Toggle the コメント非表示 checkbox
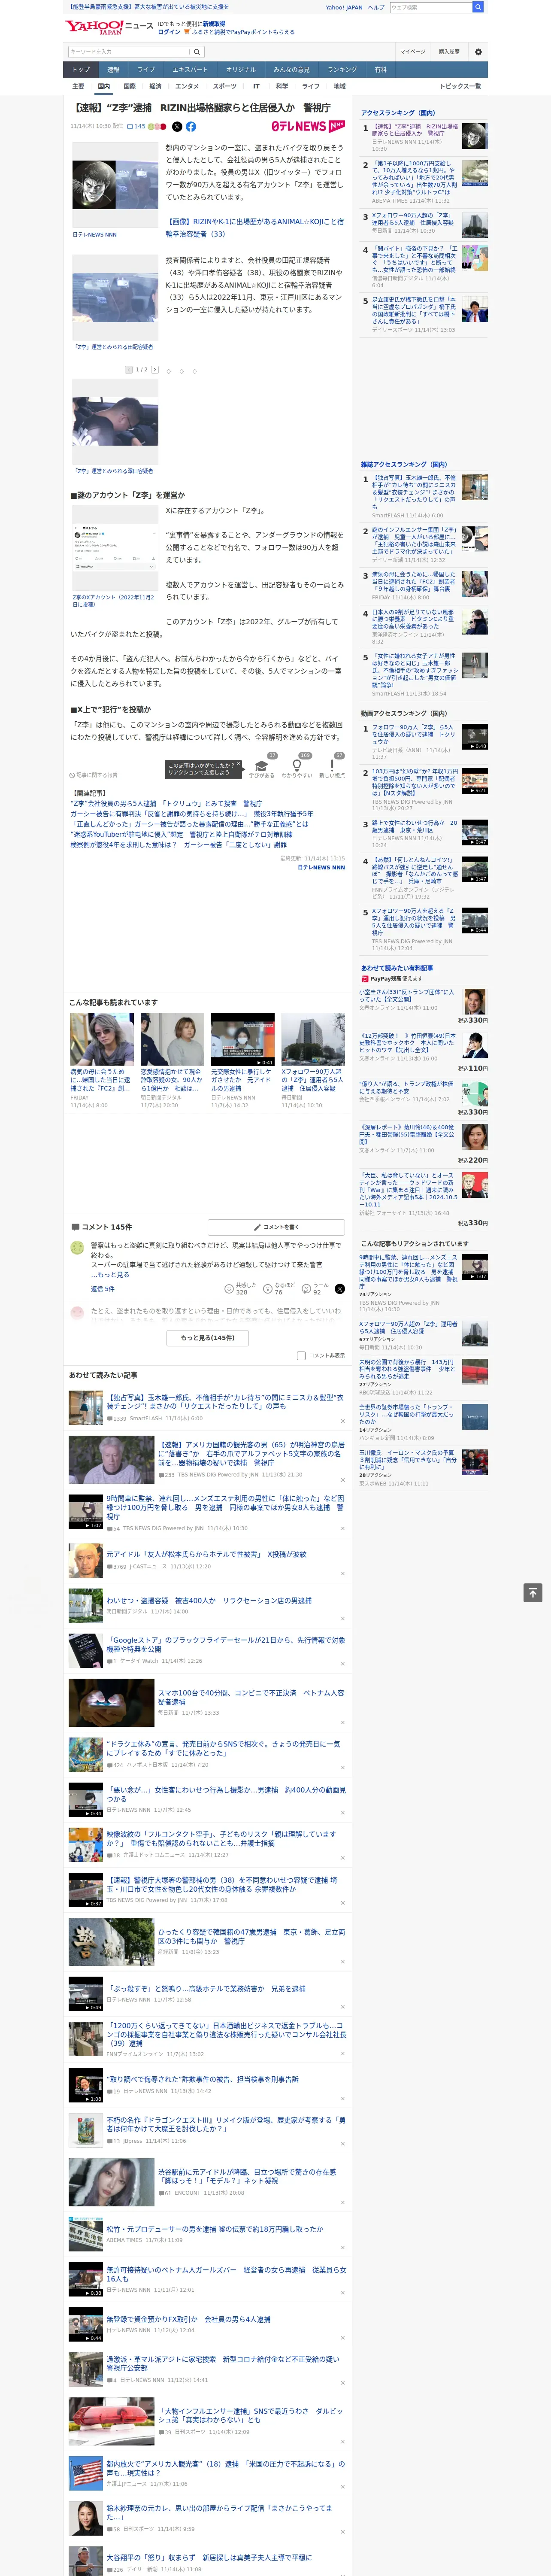 coord(301,1355)
